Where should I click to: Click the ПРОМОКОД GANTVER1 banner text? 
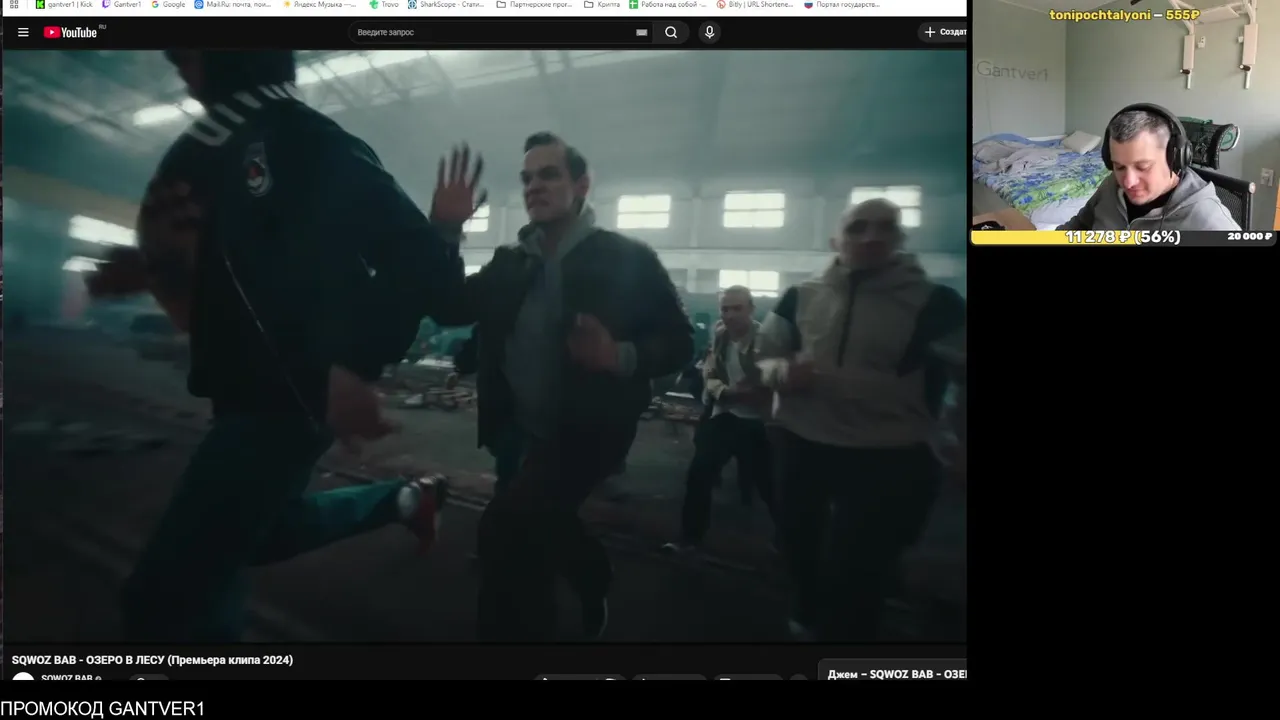pyautogui.click(x=102, y=709)
